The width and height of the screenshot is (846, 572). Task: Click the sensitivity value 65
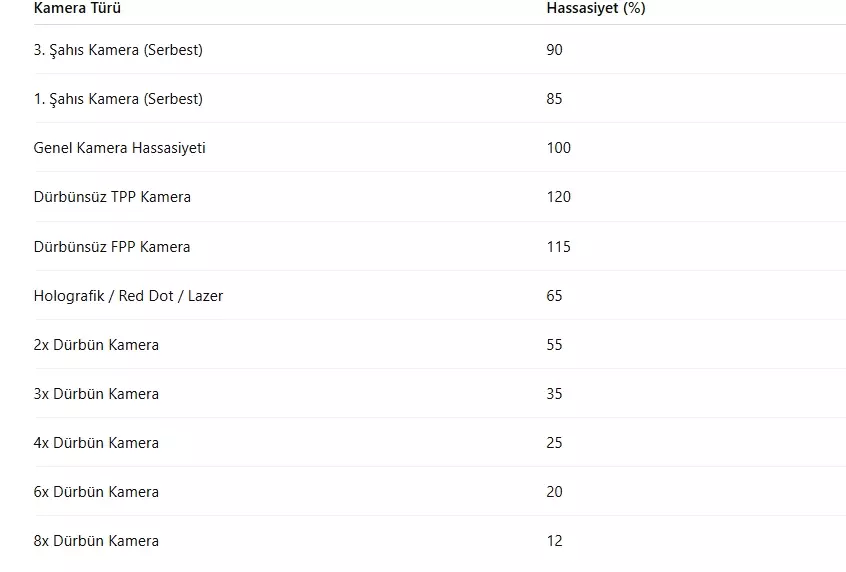[555, 296]
